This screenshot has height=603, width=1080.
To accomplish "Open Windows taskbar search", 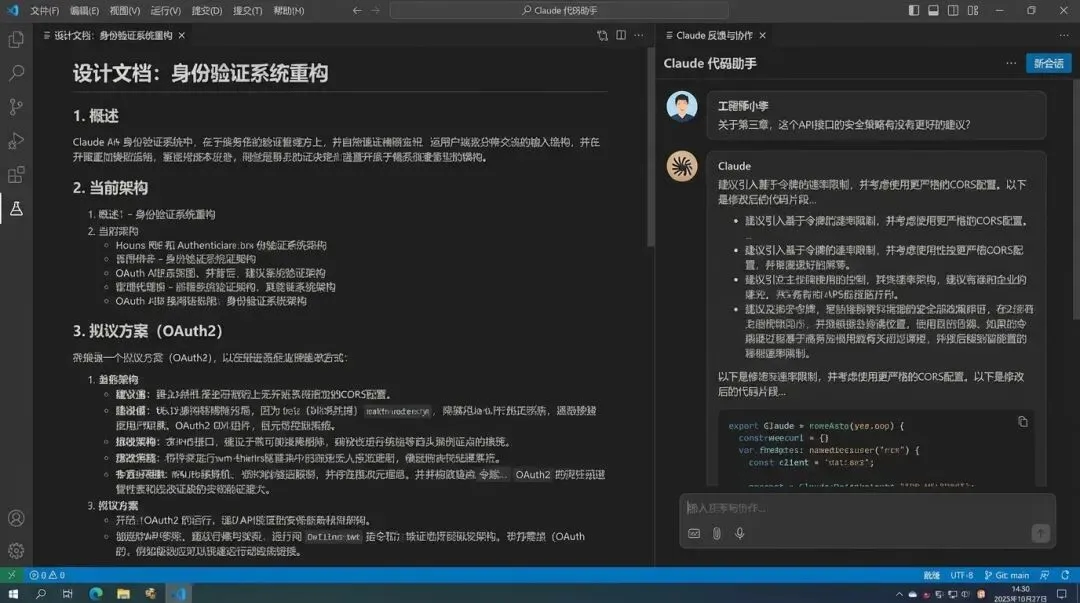I will 41,593.
